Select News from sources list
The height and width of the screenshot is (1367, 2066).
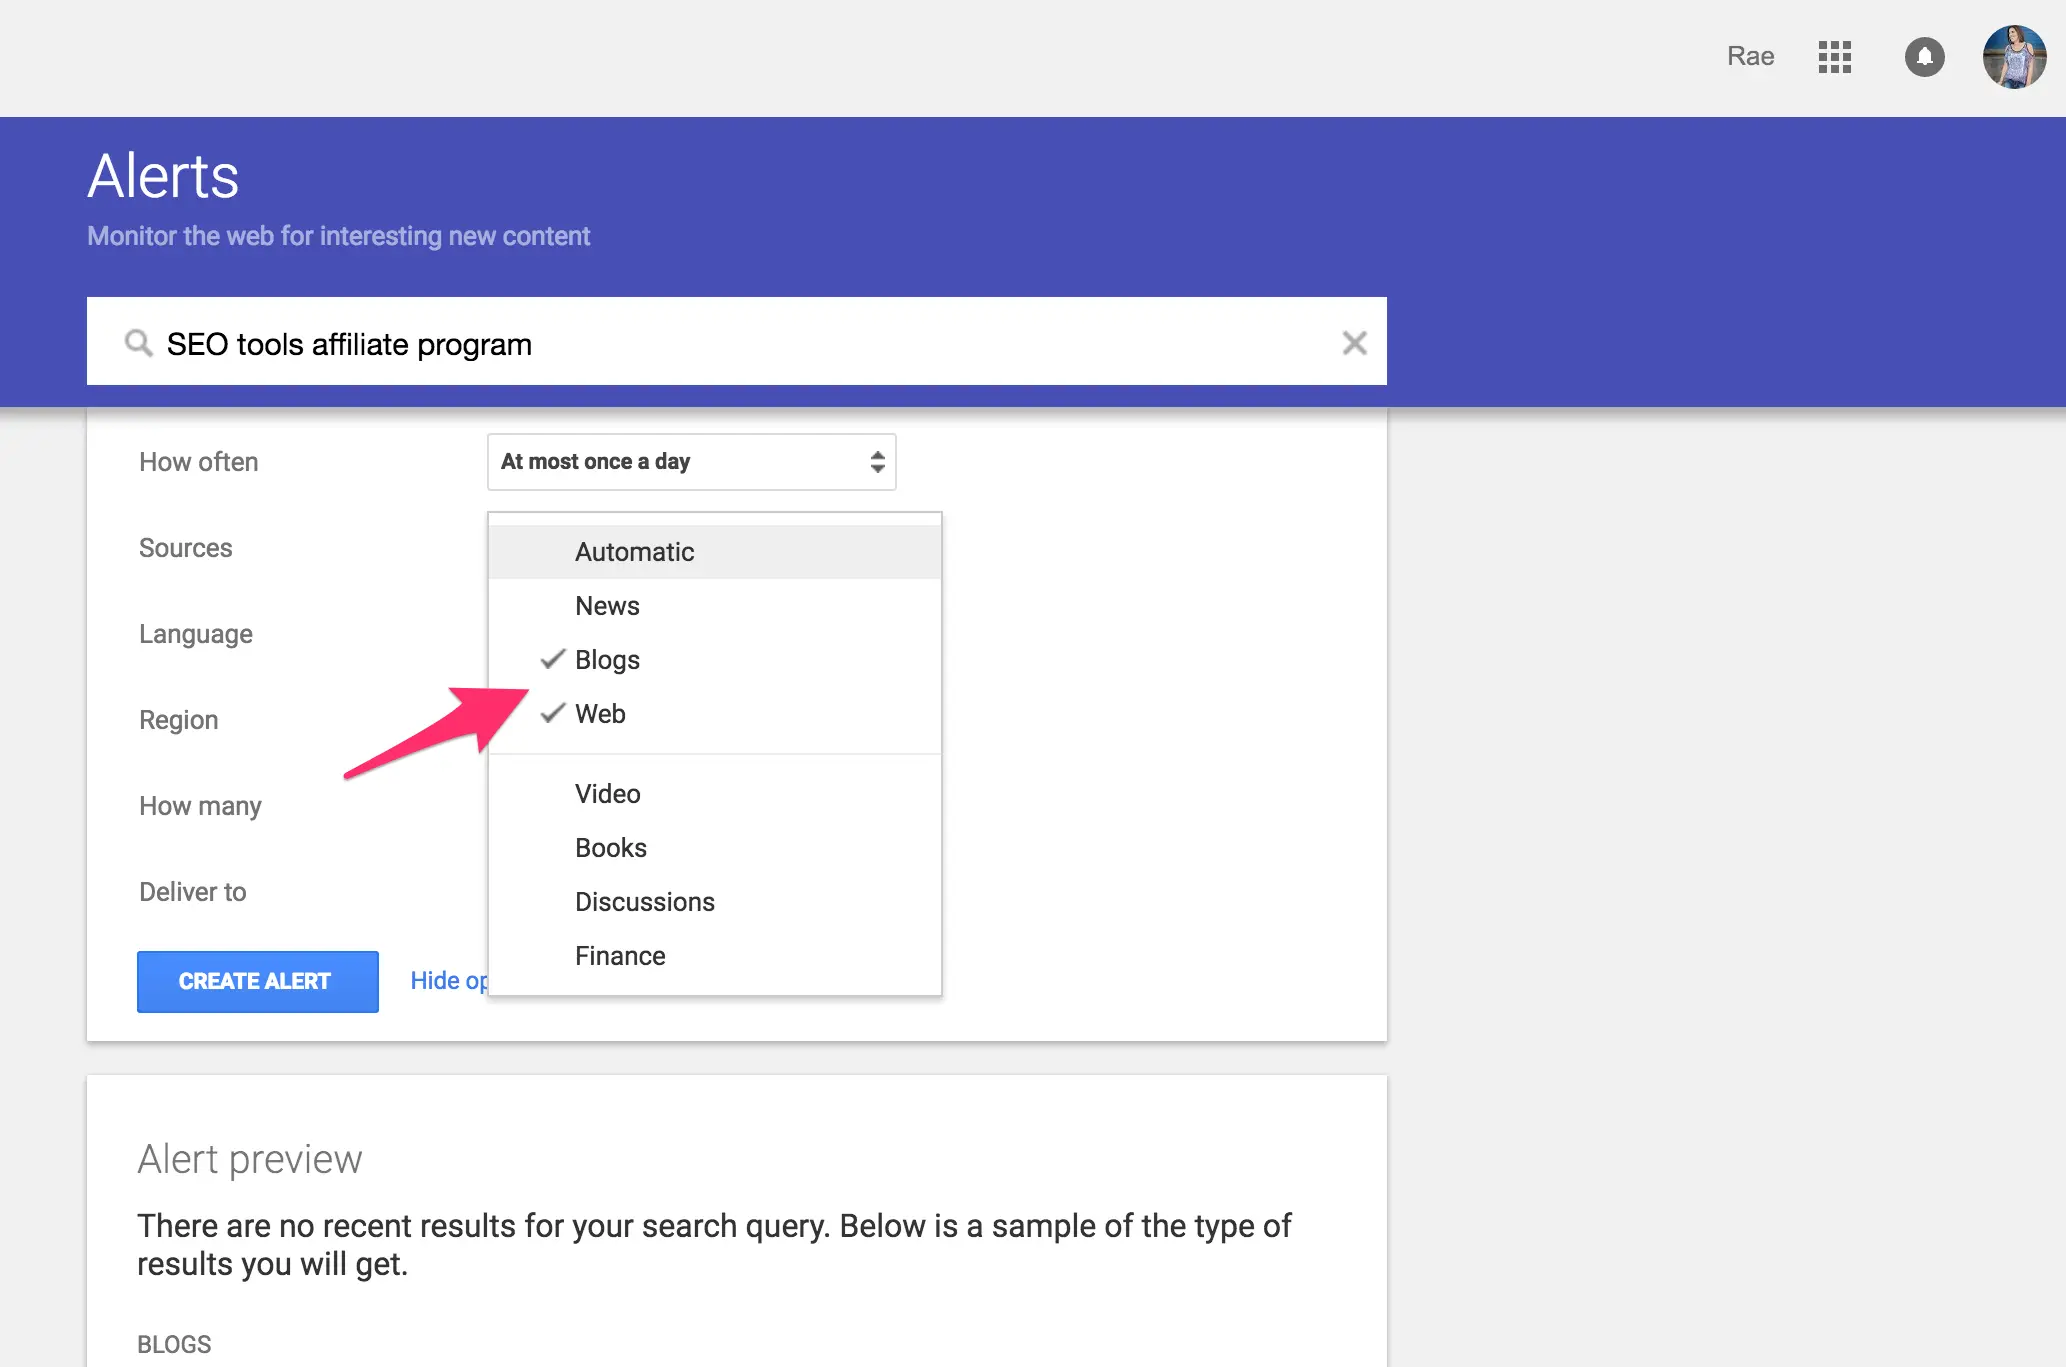[x=607, y=604]
